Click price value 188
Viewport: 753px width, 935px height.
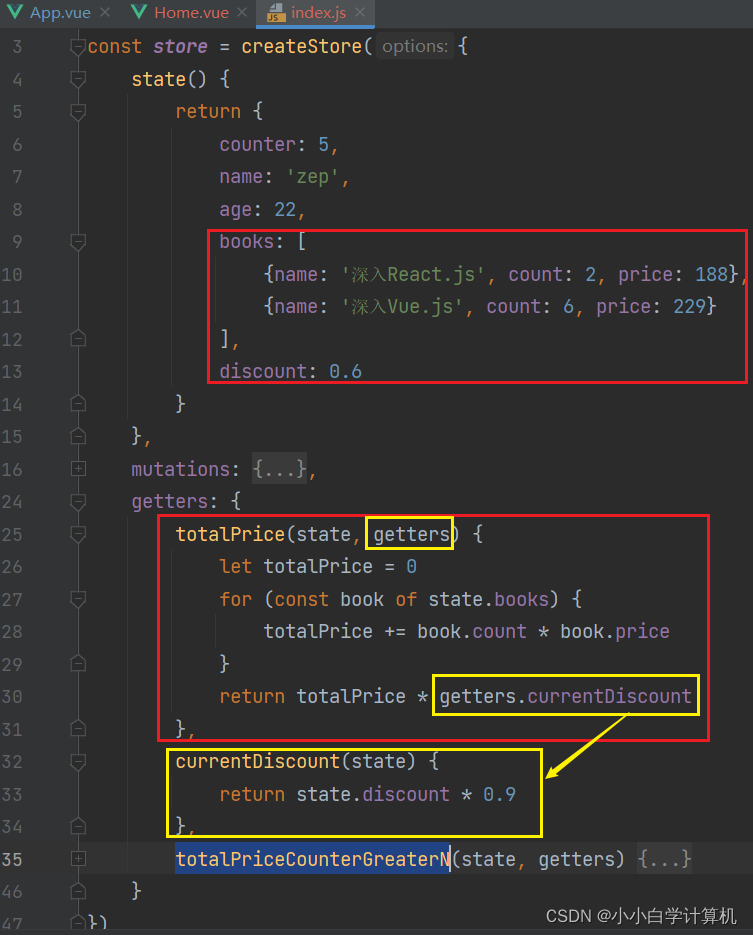pyautogui.click(x=711, y=274)
